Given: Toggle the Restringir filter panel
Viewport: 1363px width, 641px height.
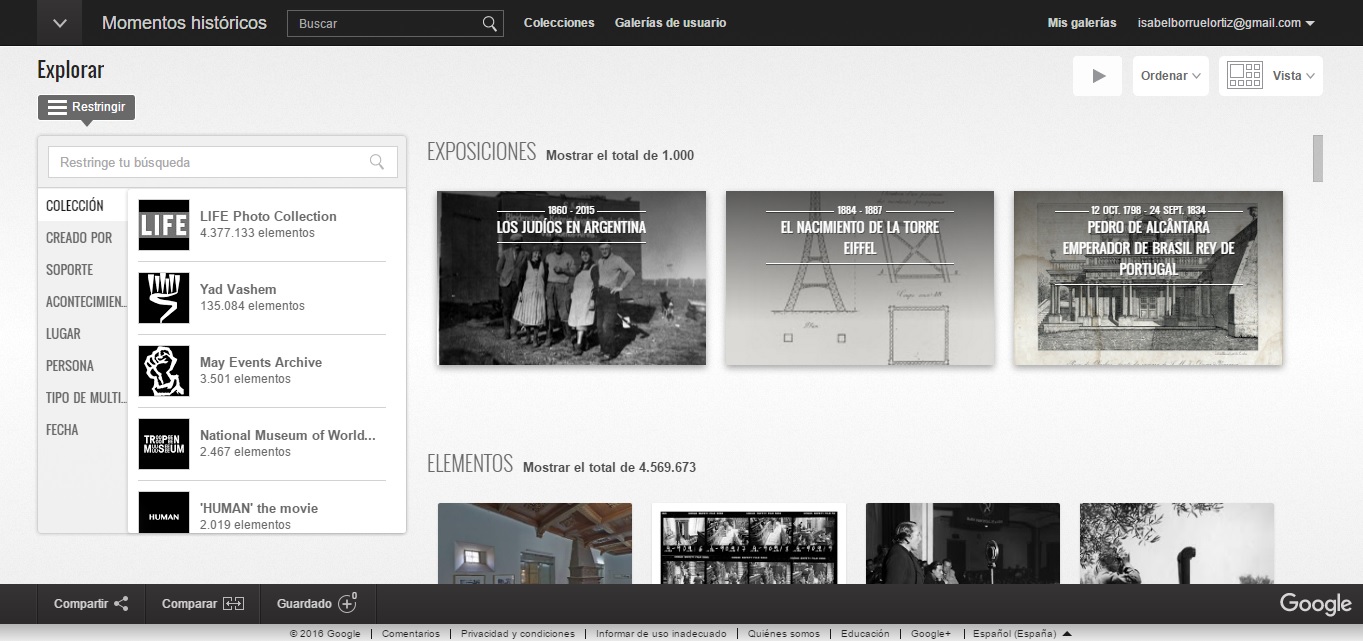Looking at the screenshot, I should [86, 107].
